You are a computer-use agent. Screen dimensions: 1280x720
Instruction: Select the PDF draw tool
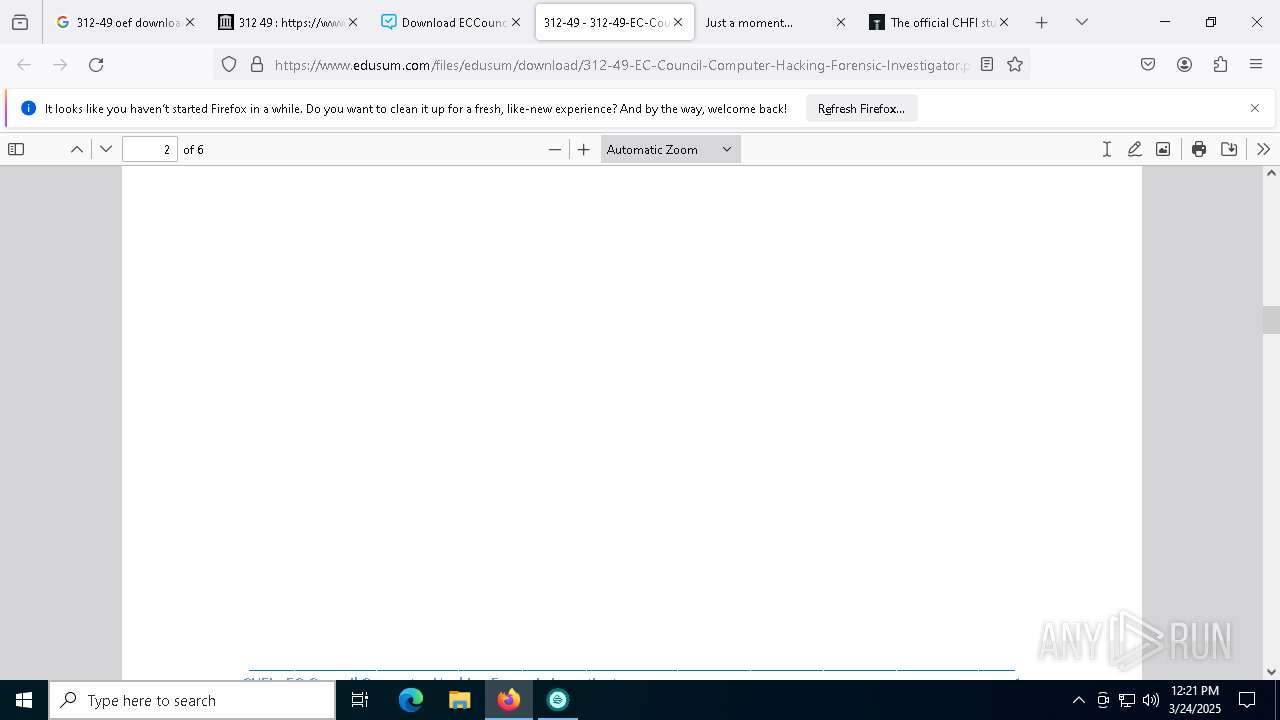(x=1135, y=149)
